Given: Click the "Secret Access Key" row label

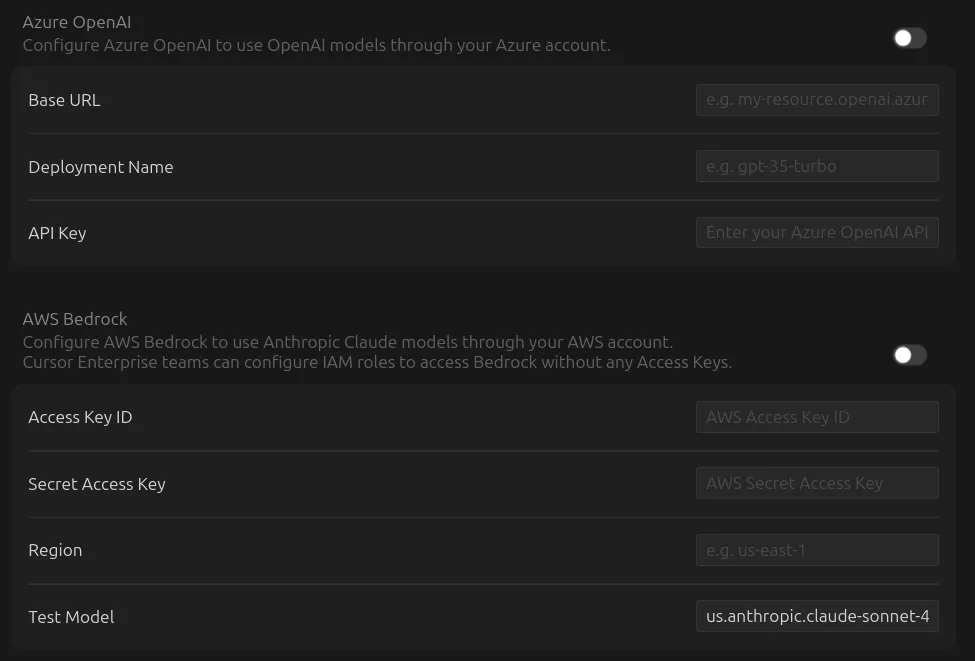Looking at the screenshot, I should point(97,484).
